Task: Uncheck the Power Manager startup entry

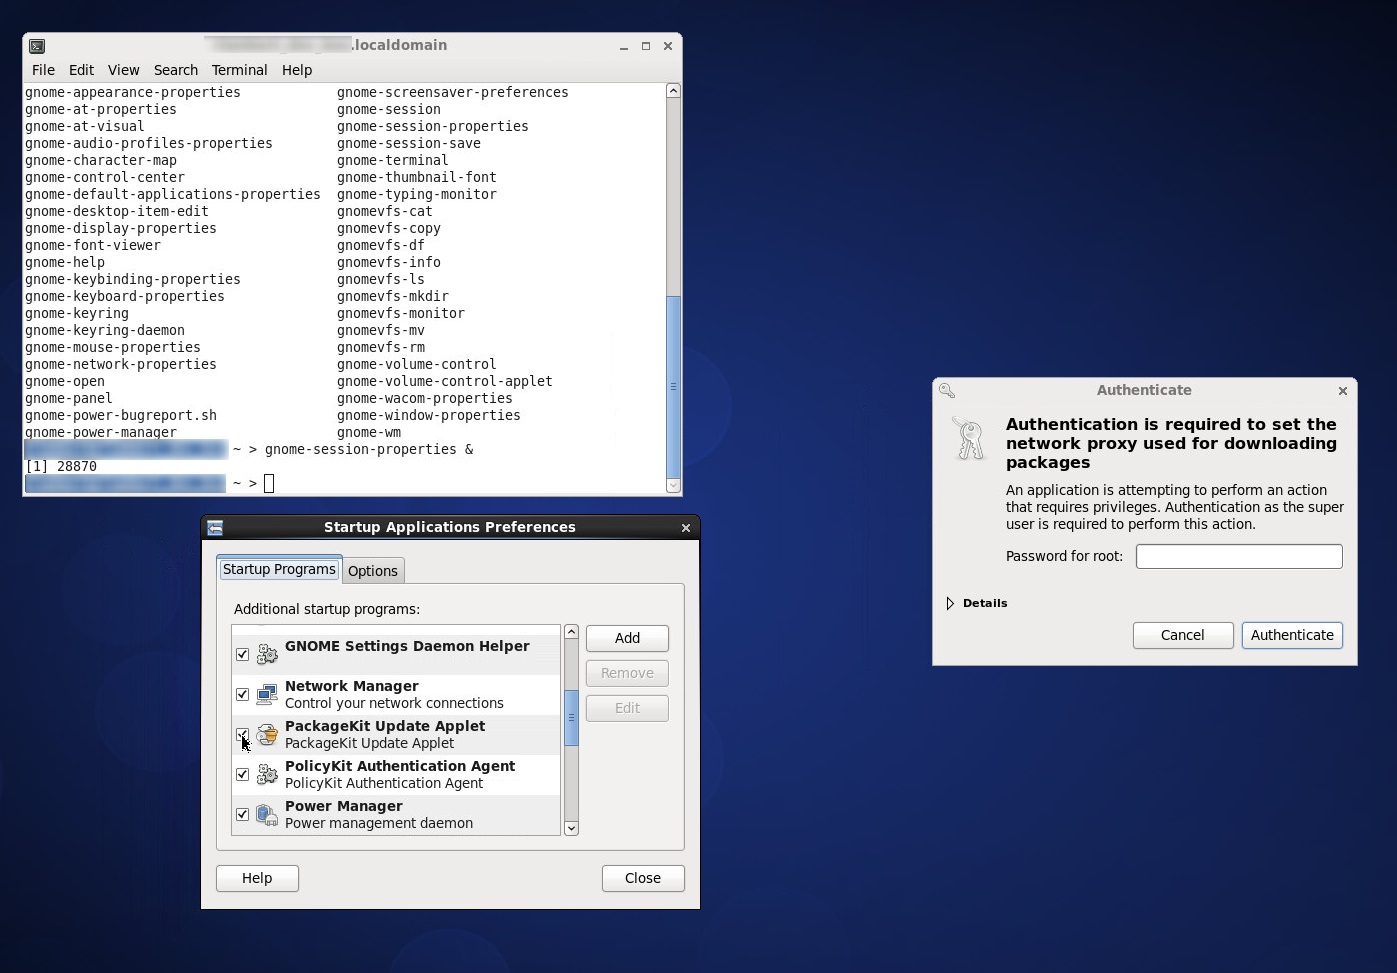Action: point(242,814)
